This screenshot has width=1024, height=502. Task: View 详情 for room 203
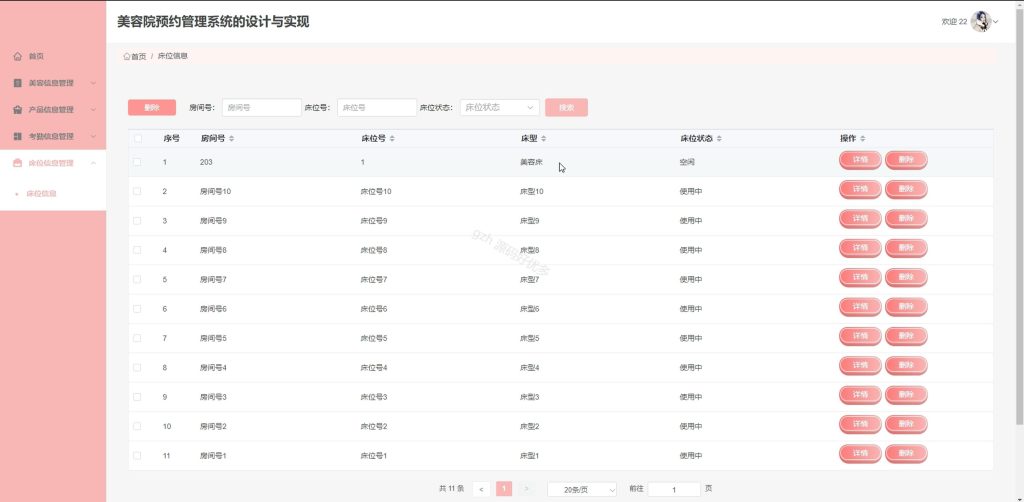[x=860, y=160]
